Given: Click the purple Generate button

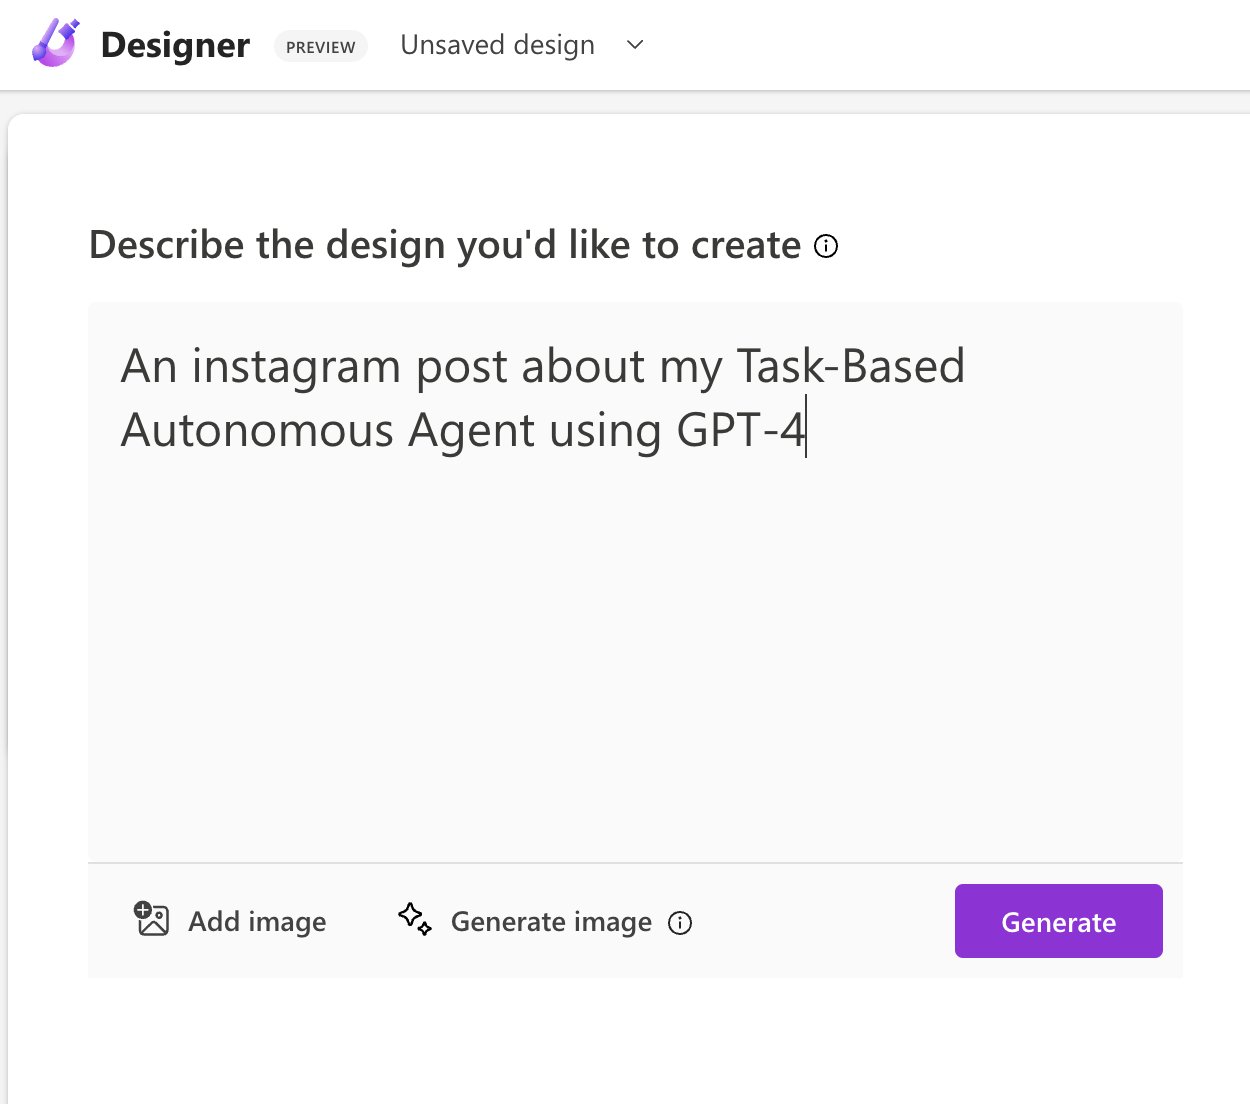Looking at the screenshot, I should [1058, 921].
